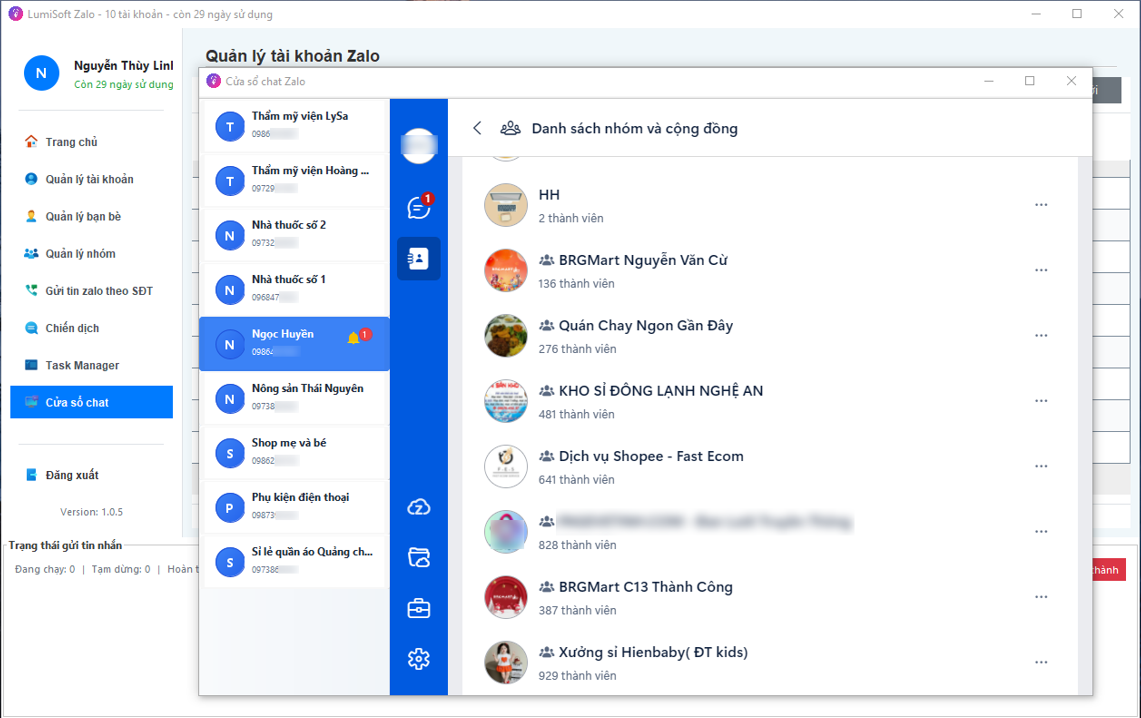
Task: Close the Cửa sổ chat Zalo window
Action: [1071, 81]
